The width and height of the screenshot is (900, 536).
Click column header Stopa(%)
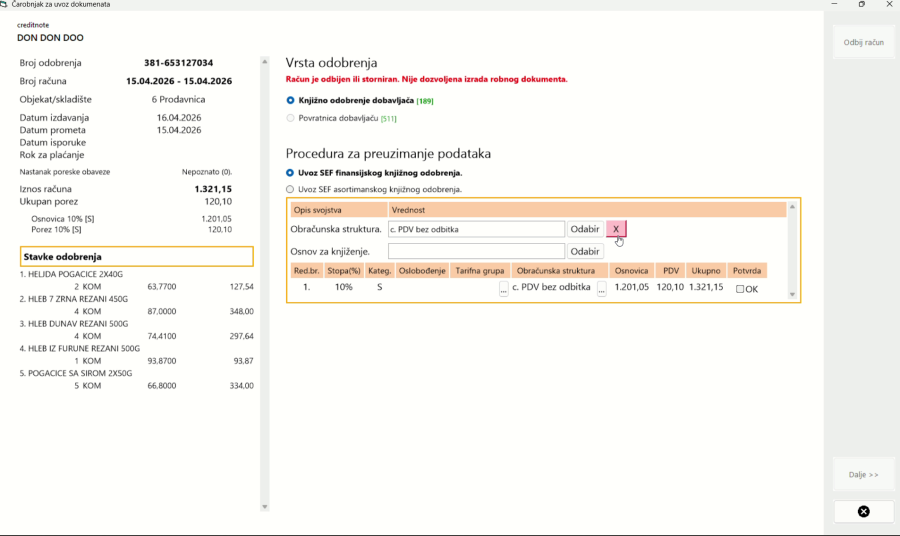click(343, 271)
